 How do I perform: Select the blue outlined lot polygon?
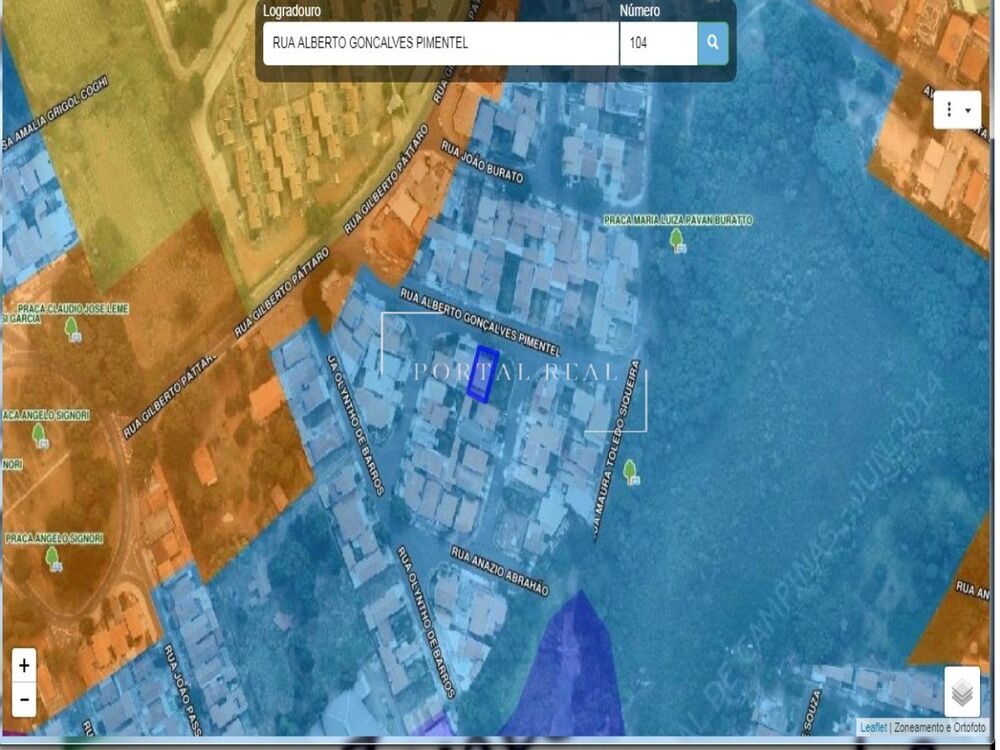pyautogui.click(x=483, y=374)
